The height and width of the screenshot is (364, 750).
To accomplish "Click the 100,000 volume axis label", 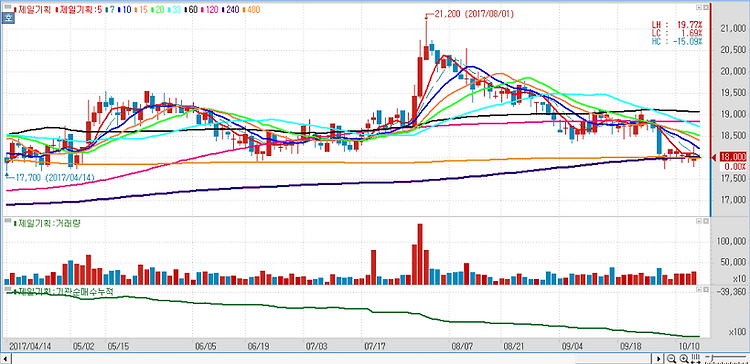I will coord(731,242).
